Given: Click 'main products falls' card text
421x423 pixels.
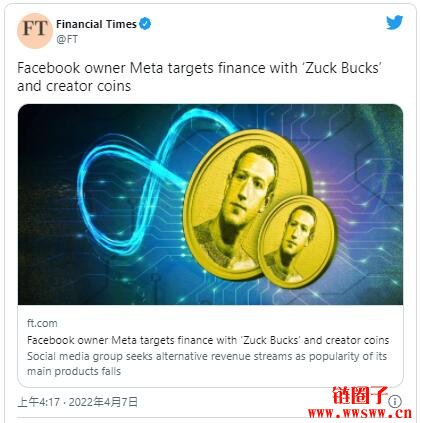Looking at the screenshot, I should tap(74, 371).
